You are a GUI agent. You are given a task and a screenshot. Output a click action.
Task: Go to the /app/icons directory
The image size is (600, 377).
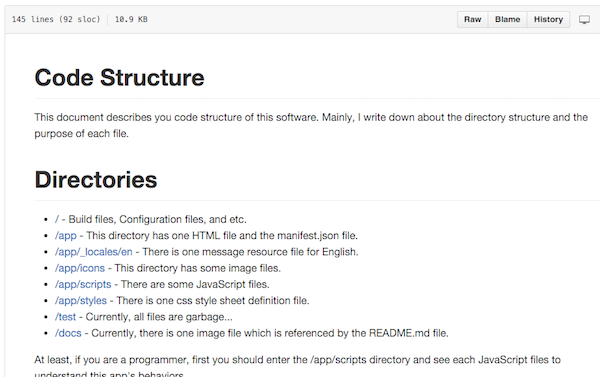tap(80, 268)
